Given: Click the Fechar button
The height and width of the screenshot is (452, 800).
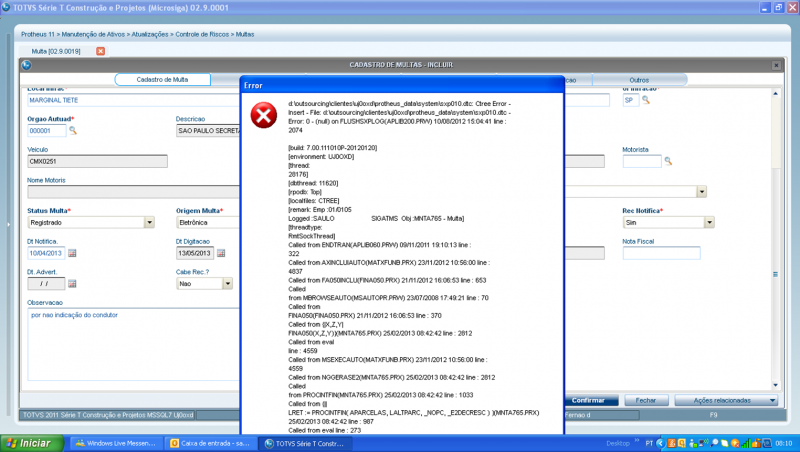Looking at the screenshot, I should [646, 400].
